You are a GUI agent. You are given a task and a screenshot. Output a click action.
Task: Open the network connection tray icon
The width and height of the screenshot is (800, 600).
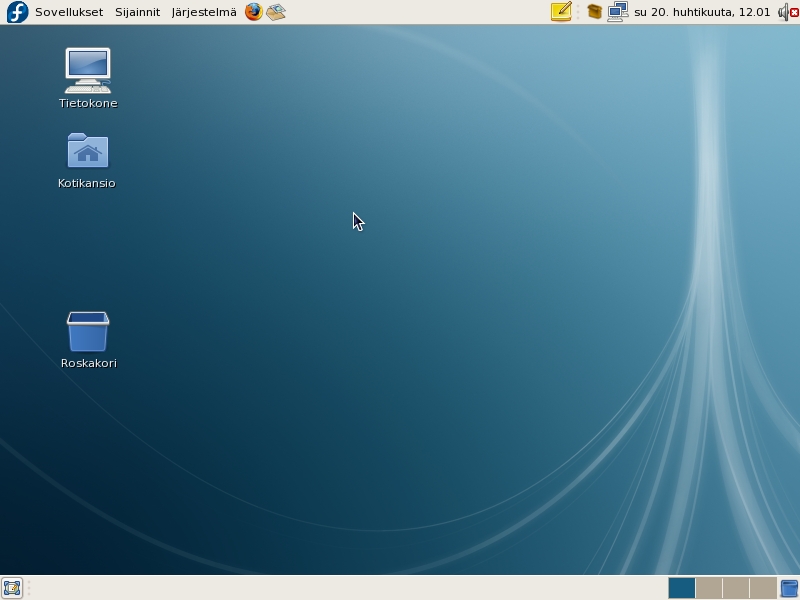(617, 12)
